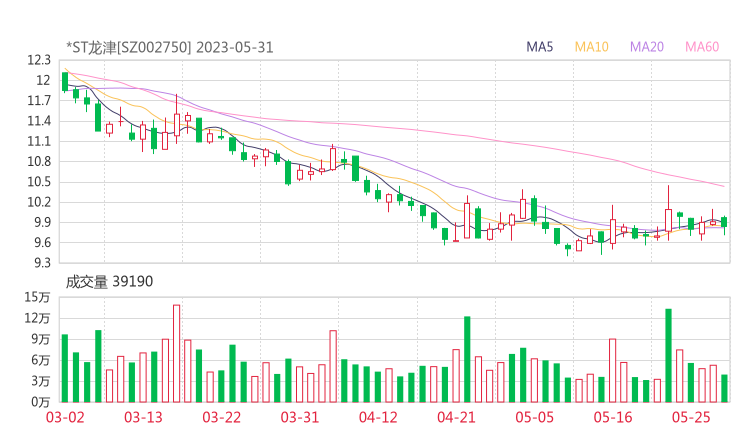Click the 11.7 price axis label
Viewport: 740px width, 440px height.
(39, 101)
